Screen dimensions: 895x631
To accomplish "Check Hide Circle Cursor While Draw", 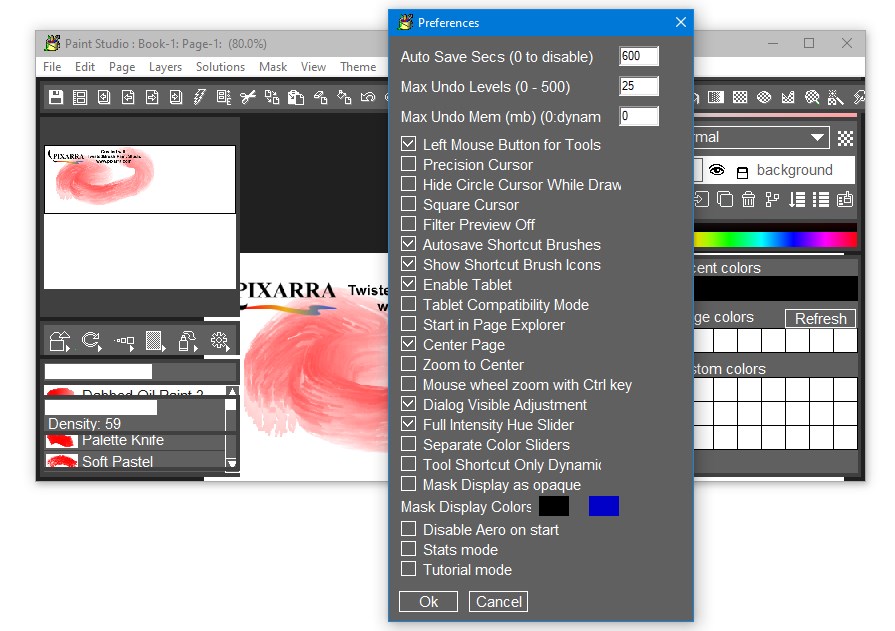I will [408, 184].
